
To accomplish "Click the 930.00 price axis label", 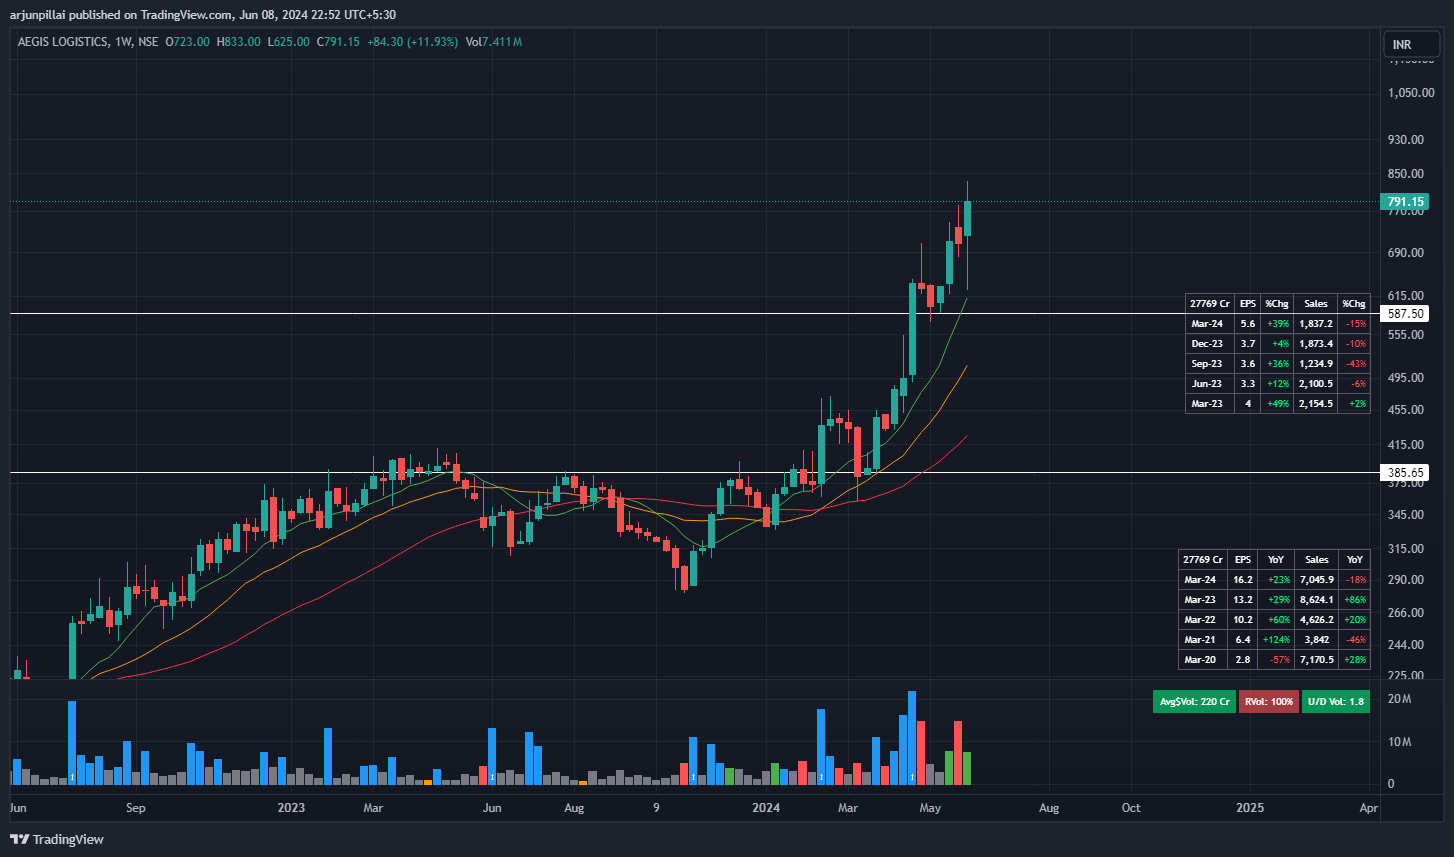I will tap(1405, 138).
